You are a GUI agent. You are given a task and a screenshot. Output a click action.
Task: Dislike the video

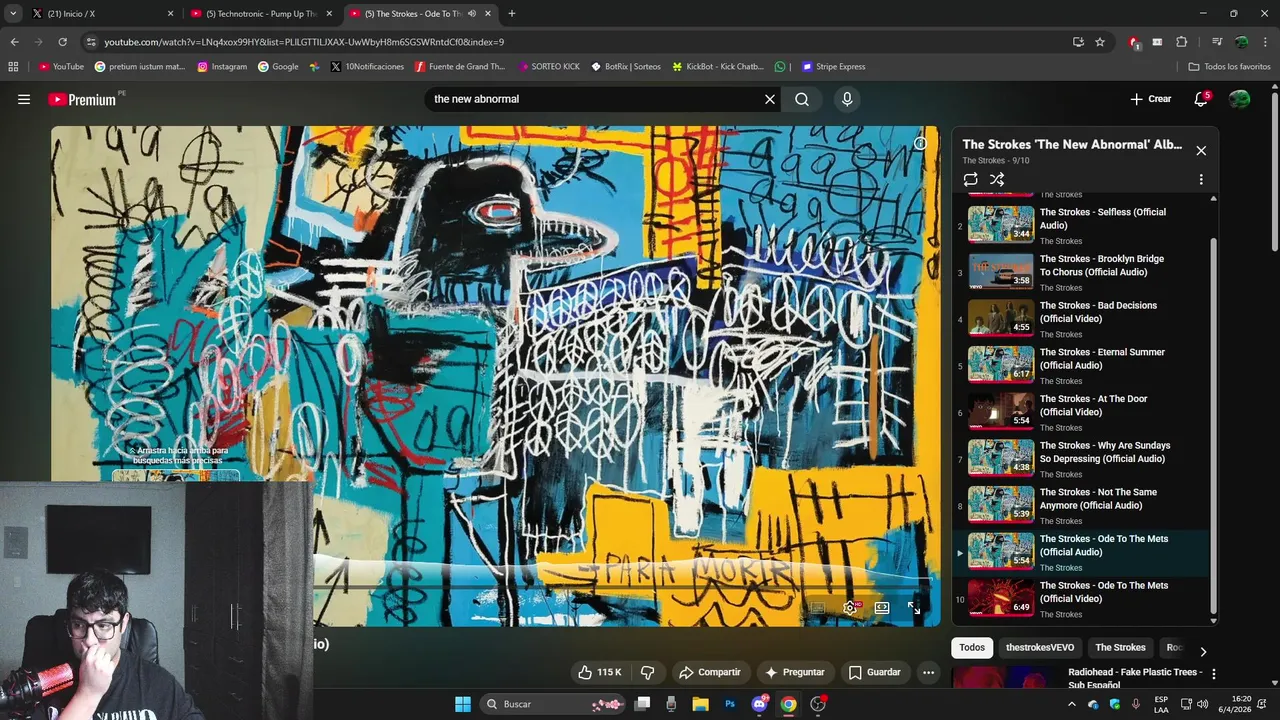pos(647,672)
